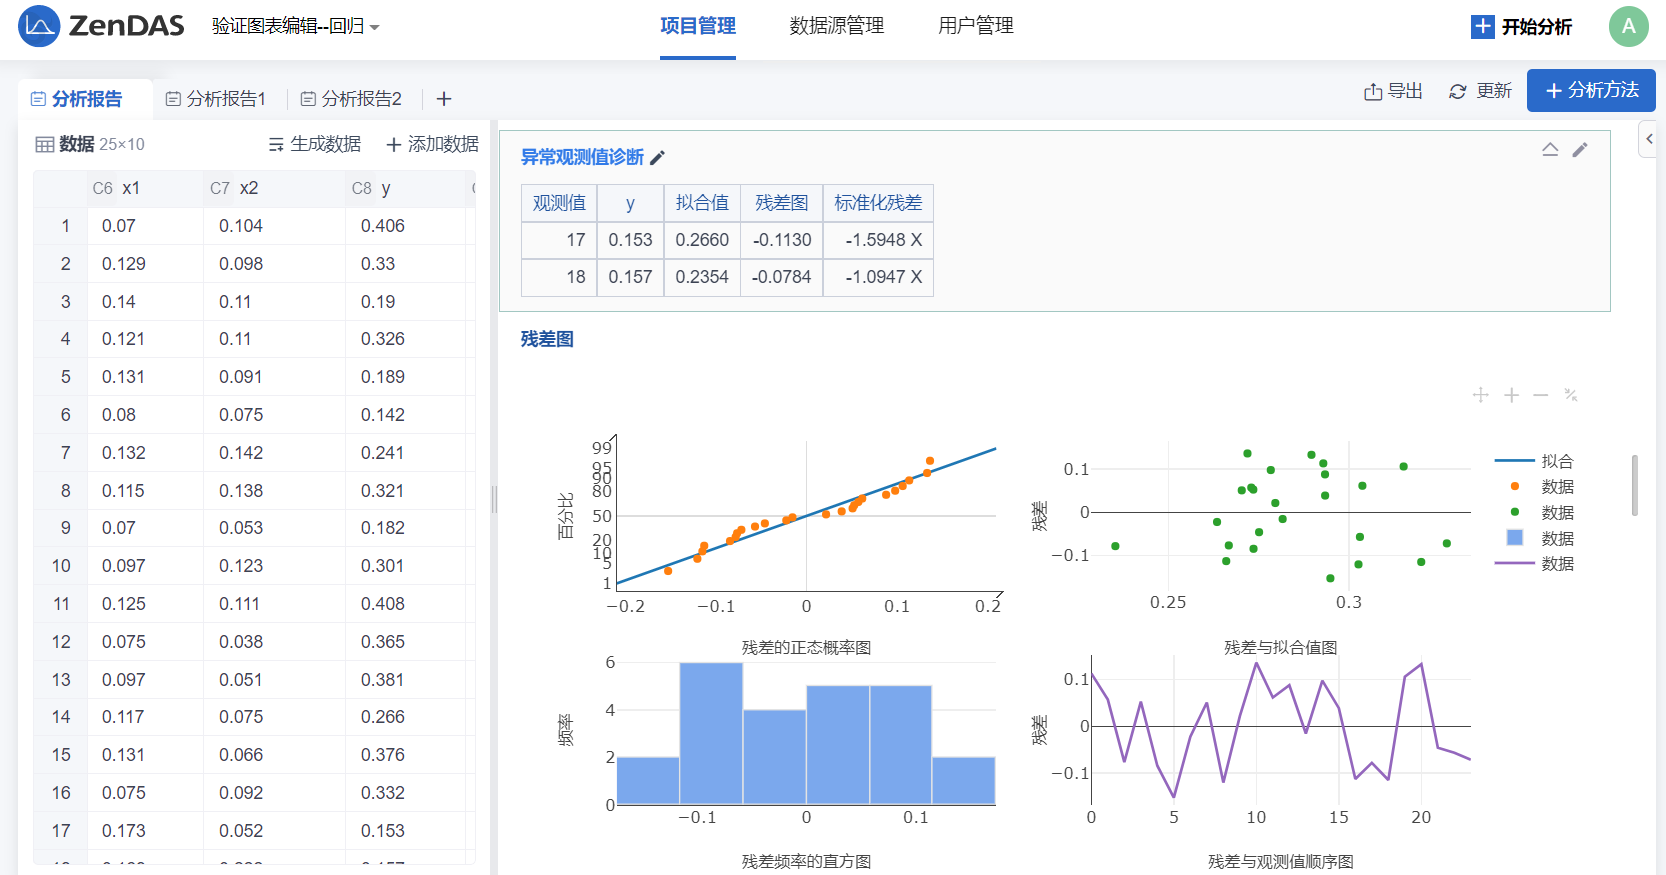
Task: Click the 残差图 table header
Action: pos(781,203)
